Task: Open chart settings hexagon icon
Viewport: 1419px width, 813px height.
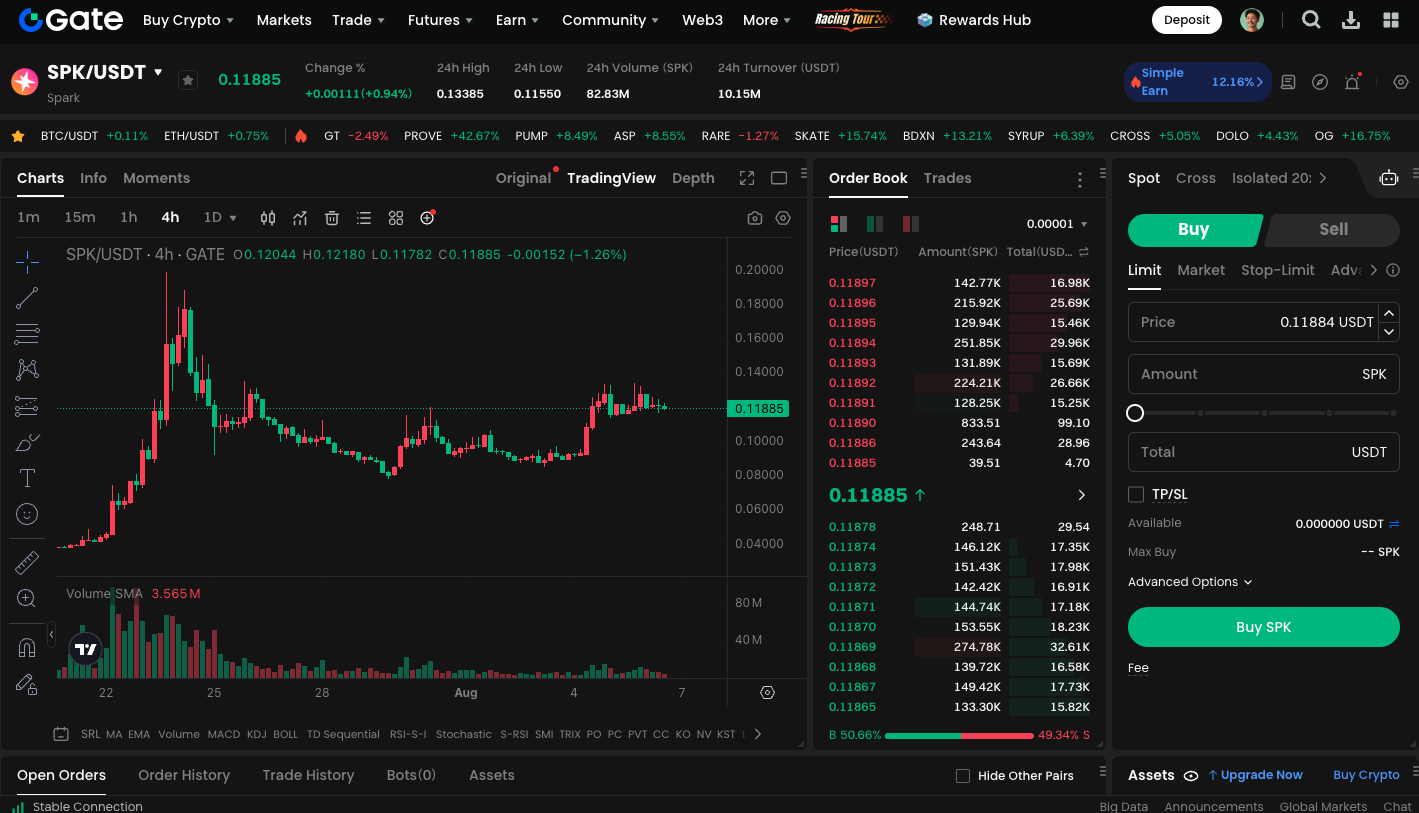Action: [783, 218]
